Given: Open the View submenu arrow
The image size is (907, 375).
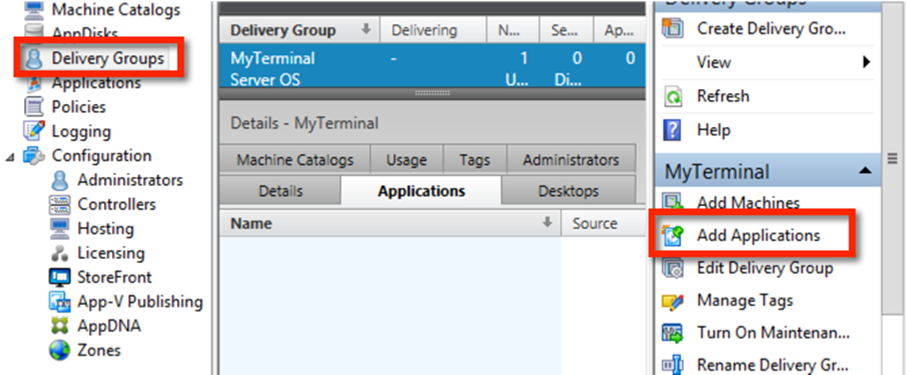Looking at the screenshot, I should pyautogui.click(x=867, y=62).
